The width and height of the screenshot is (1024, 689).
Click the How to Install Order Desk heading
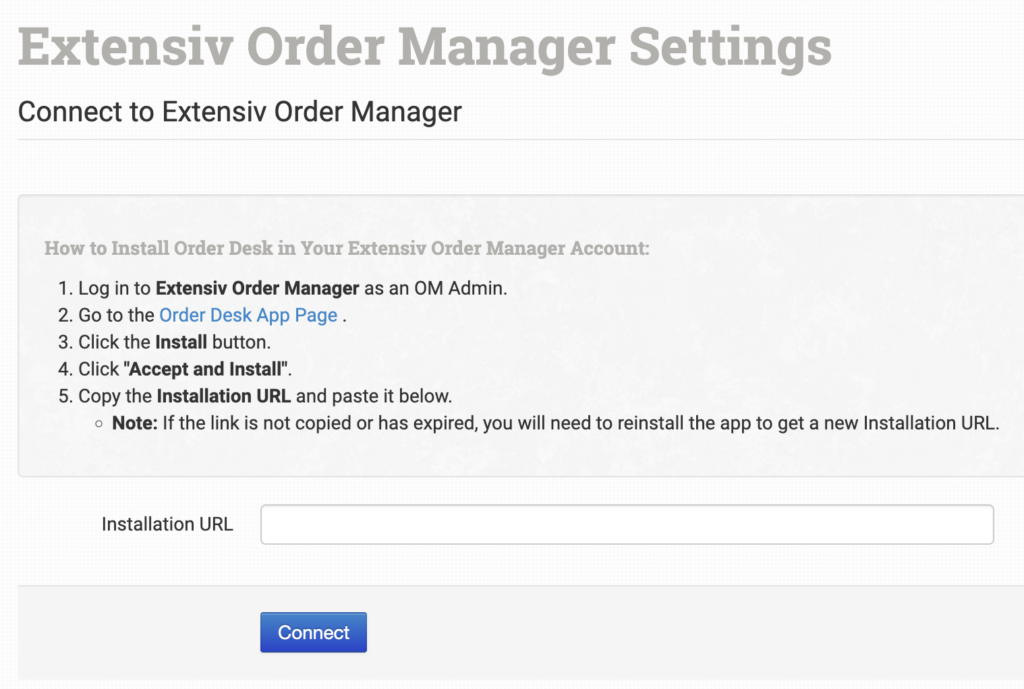point(346,248)
